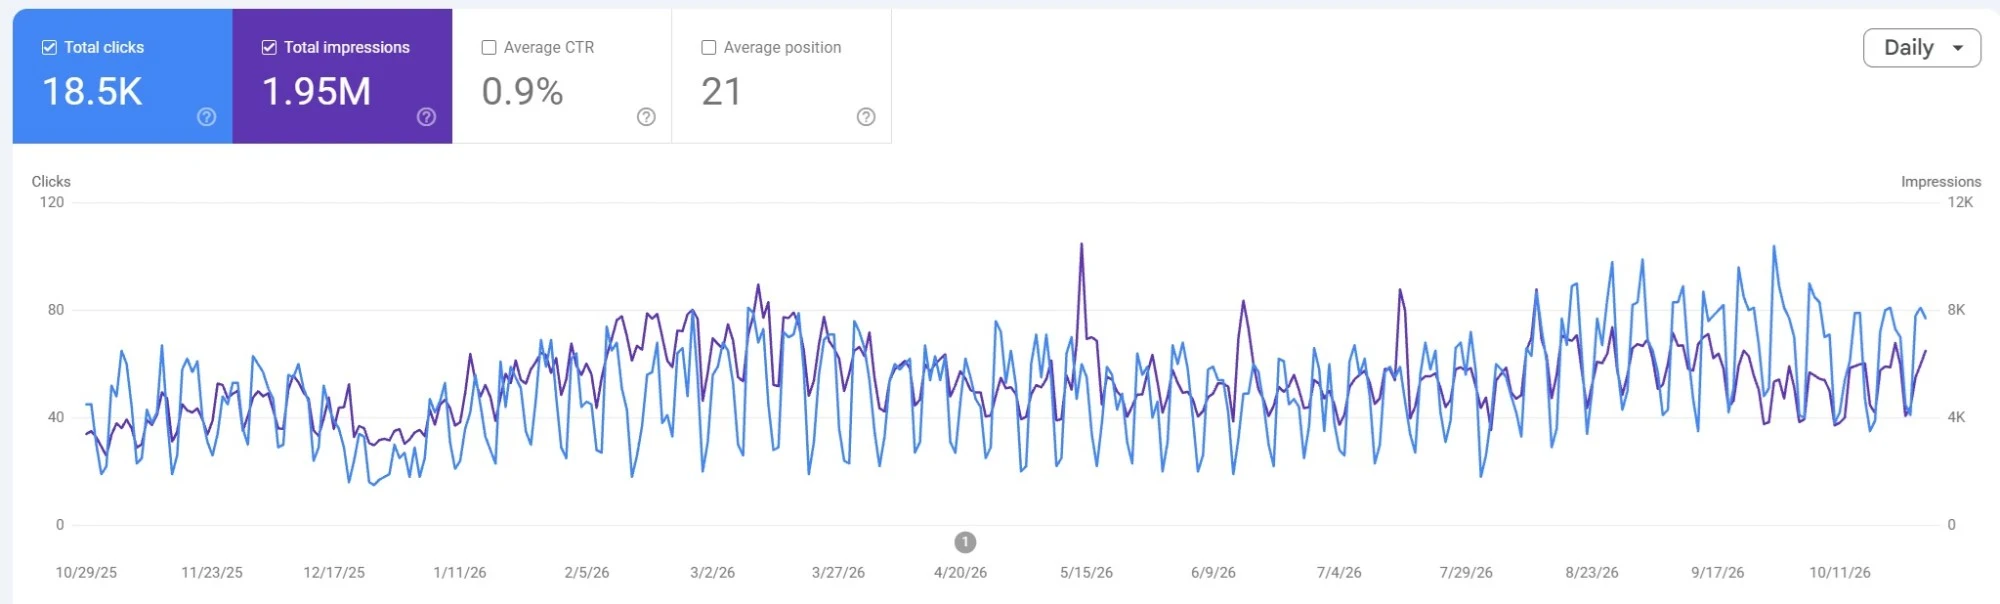Open help for Total clicks metric

click(207, 117)
